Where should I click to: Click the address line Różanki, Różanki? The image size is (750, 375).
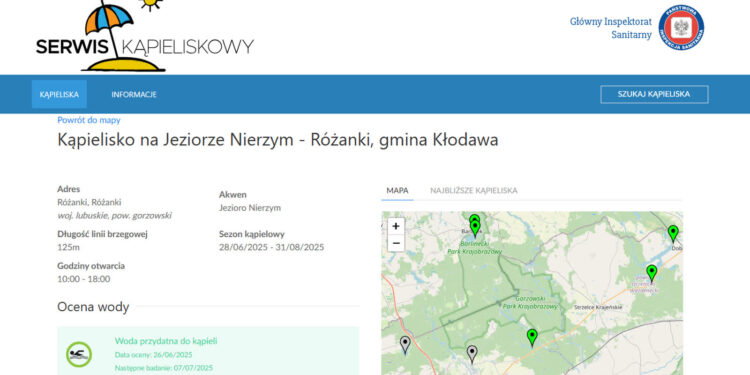89,202
